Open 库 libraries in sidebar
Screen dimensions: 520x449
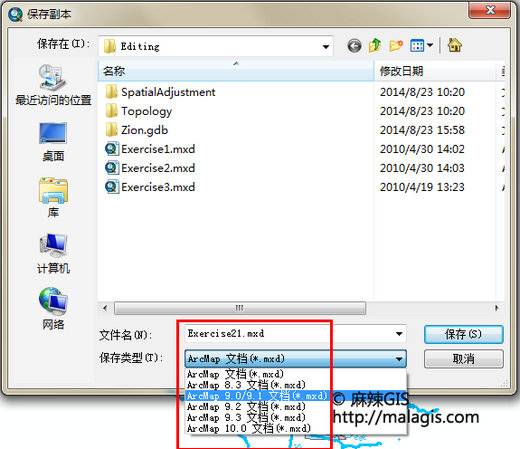point(53,197)
